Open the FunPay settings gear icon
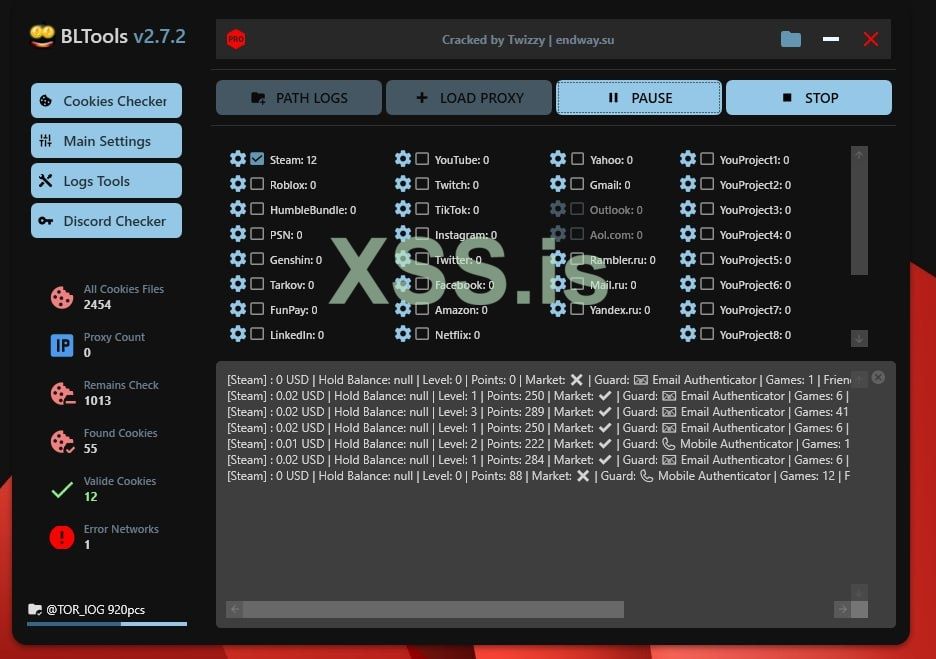The image size is (936, 659). click(x=238, y=309)
